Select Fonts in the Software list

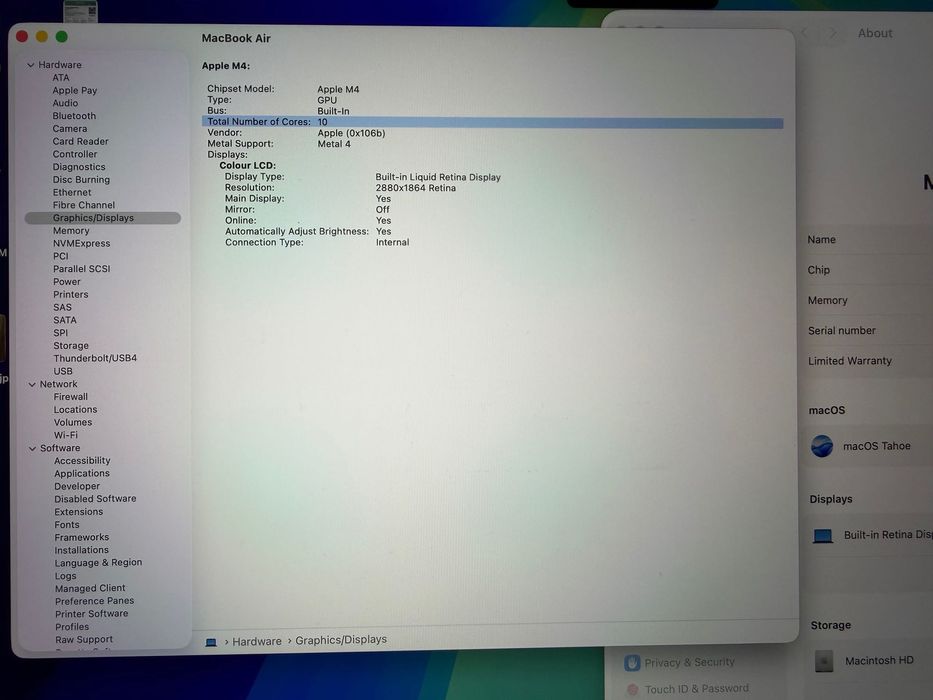tap(67, 525)
